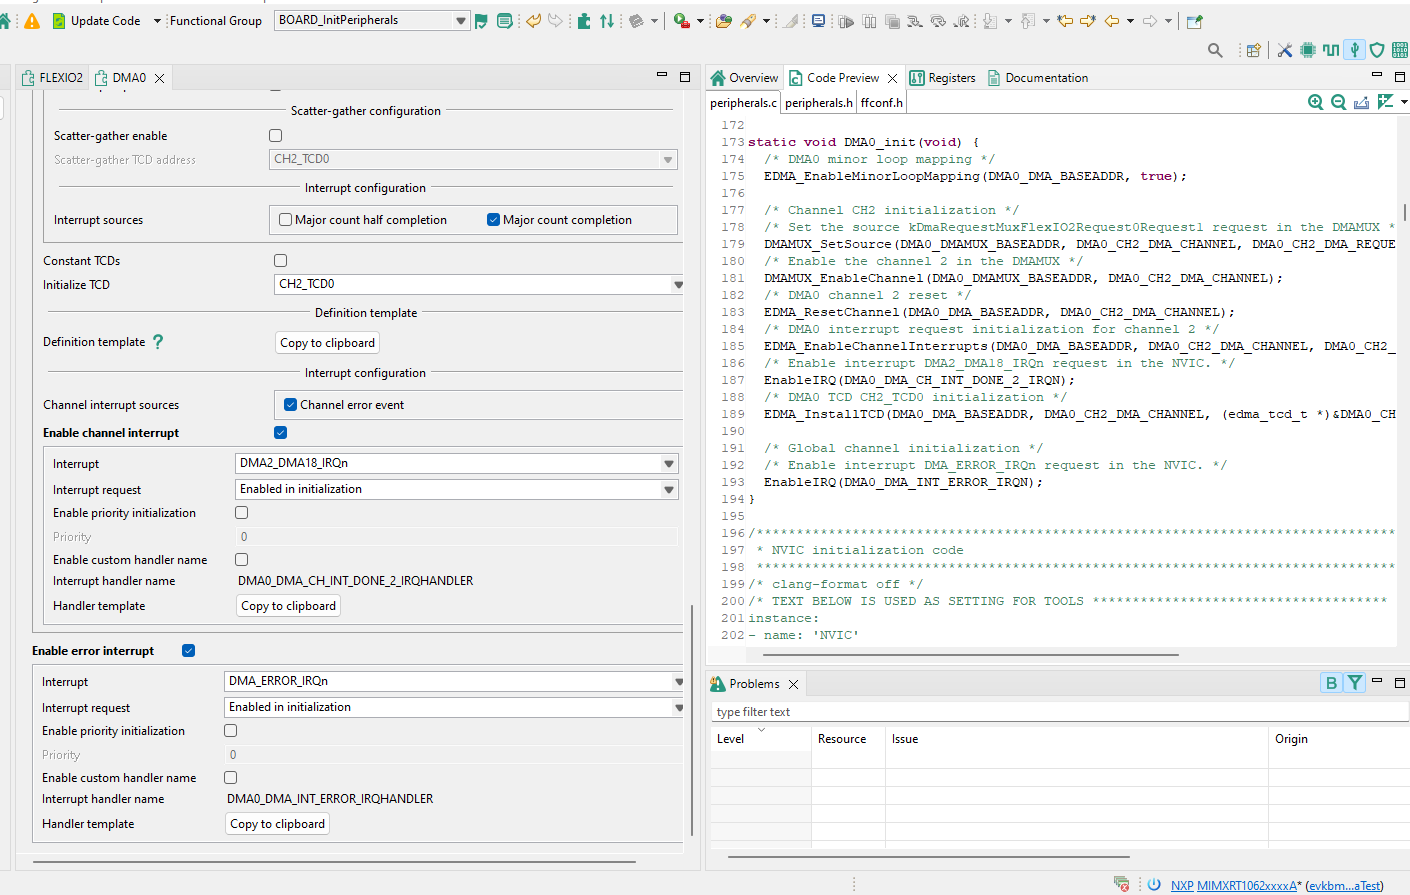1410x895 pixels.
Task: Zoom out of the code preview
Action: (1338, 102)
